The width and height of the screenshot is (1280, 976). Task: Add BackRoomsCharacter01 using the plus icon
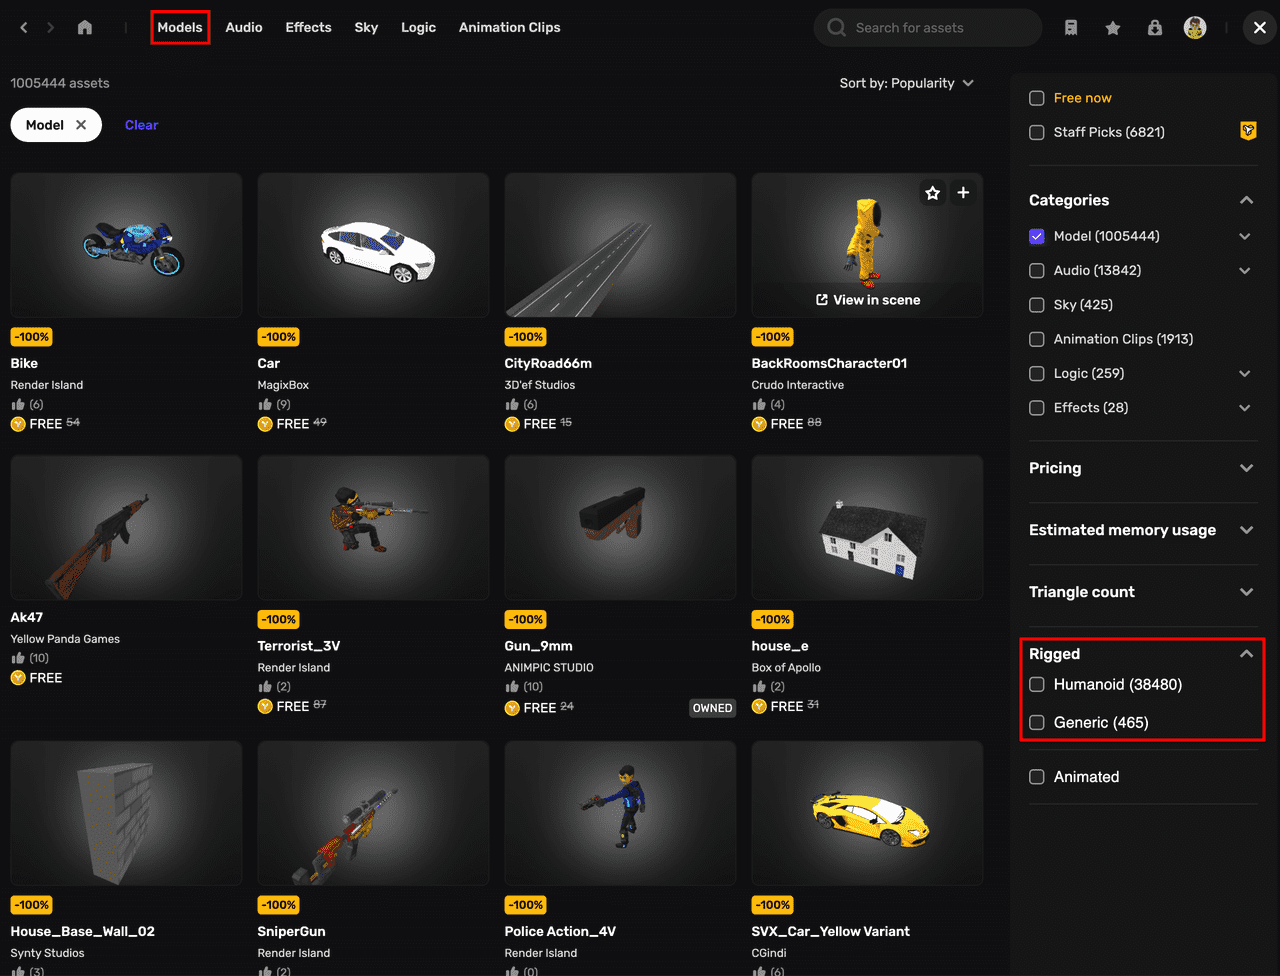[x=963, y=193]
